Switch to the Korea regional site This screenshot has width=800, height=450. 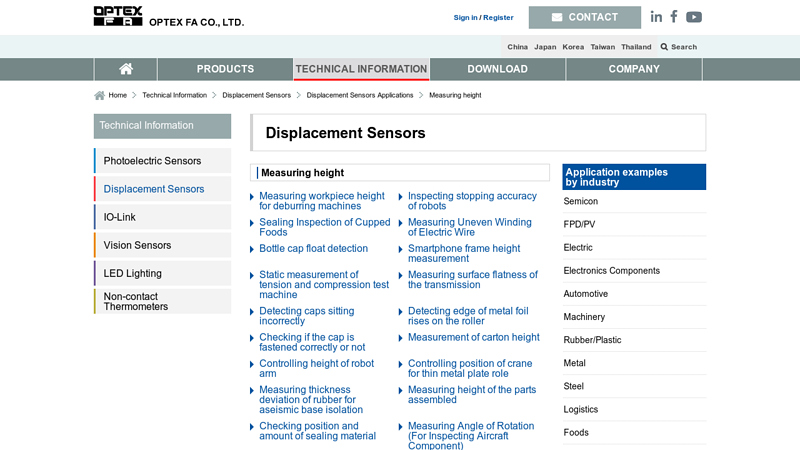(573, 47)
